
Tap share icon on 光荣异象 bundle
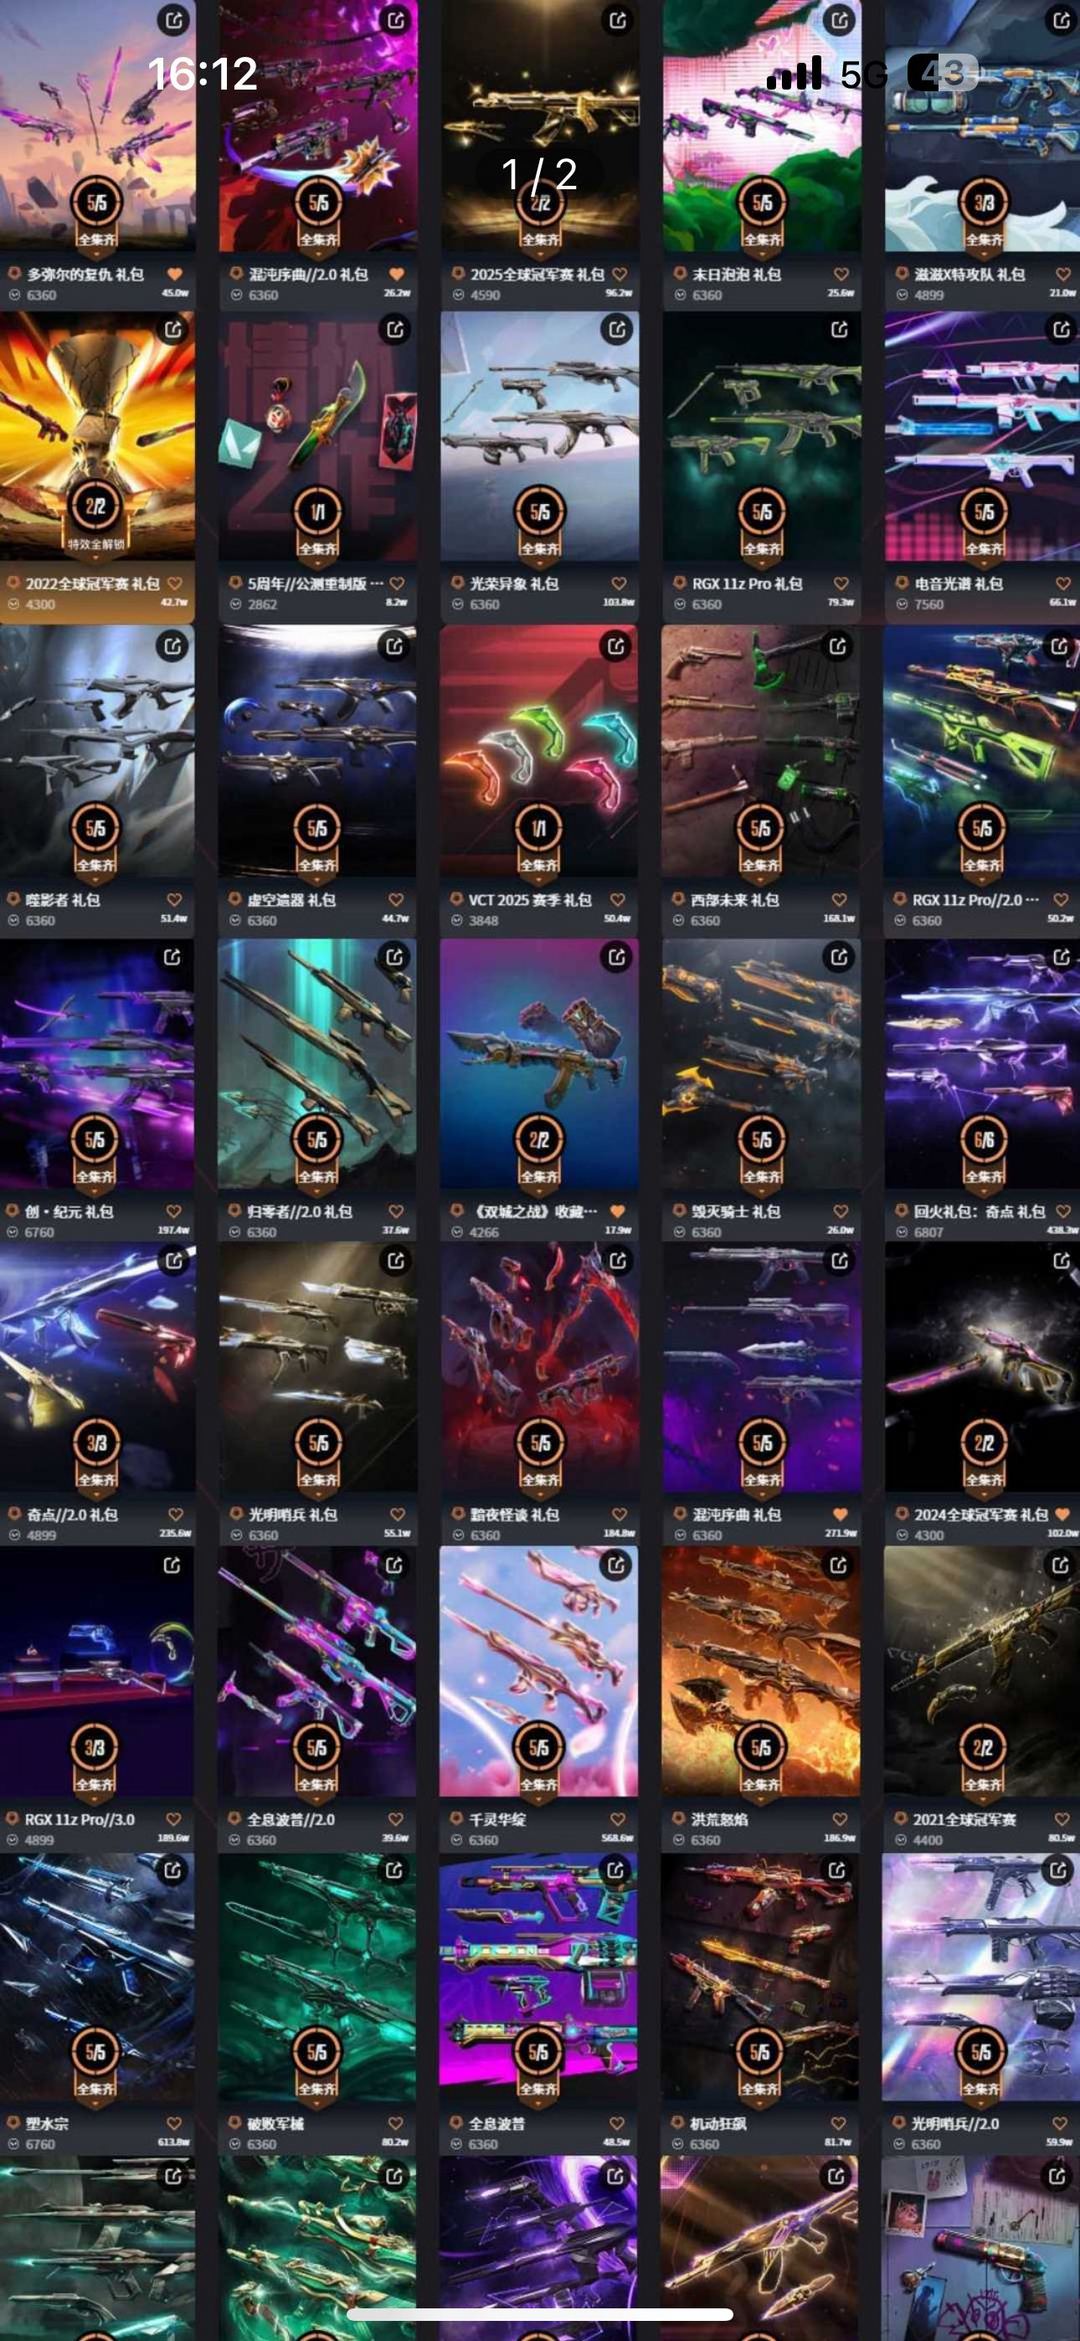point(617,328)
